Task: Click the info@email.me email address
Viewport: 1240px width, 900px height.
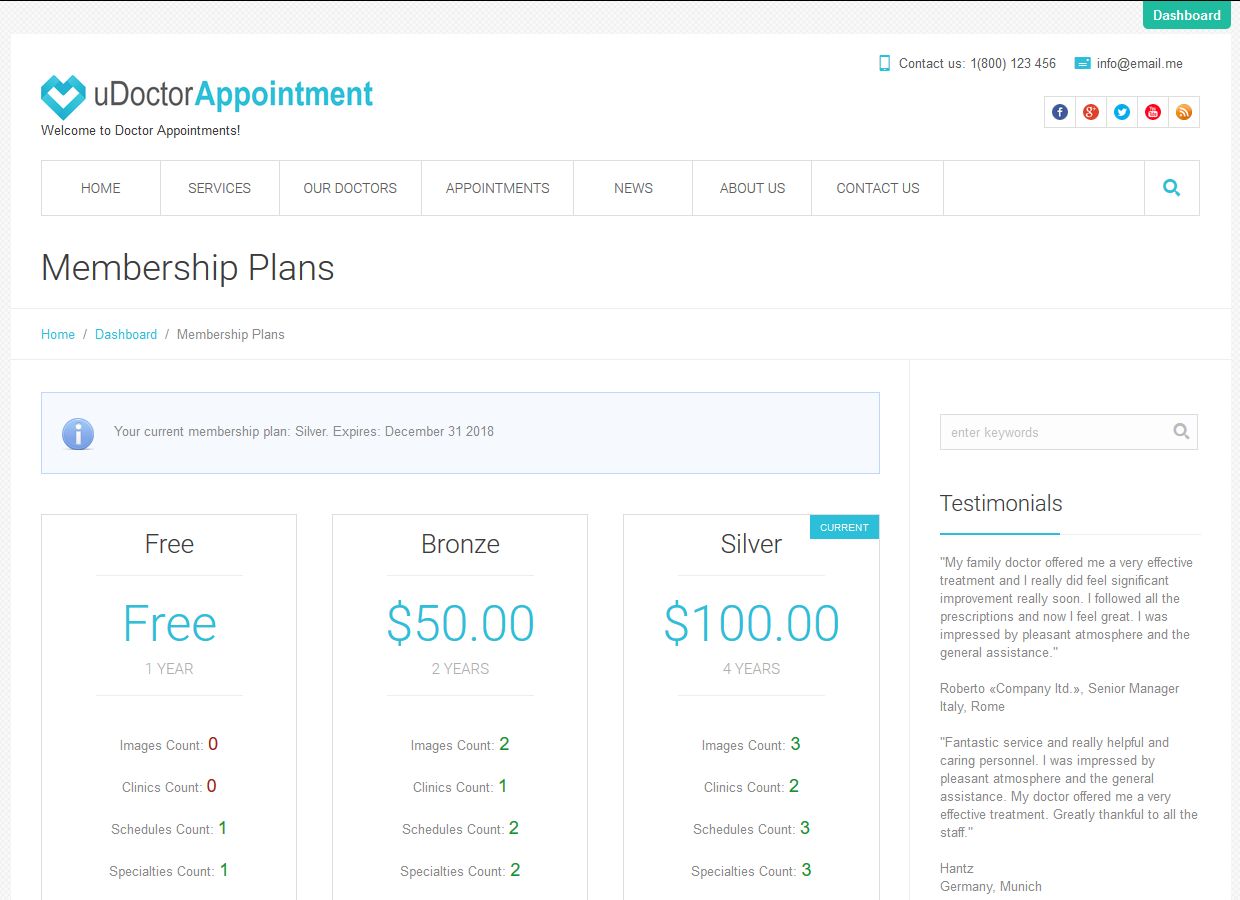Action: pyautogui.click(x=1139, y=63)
